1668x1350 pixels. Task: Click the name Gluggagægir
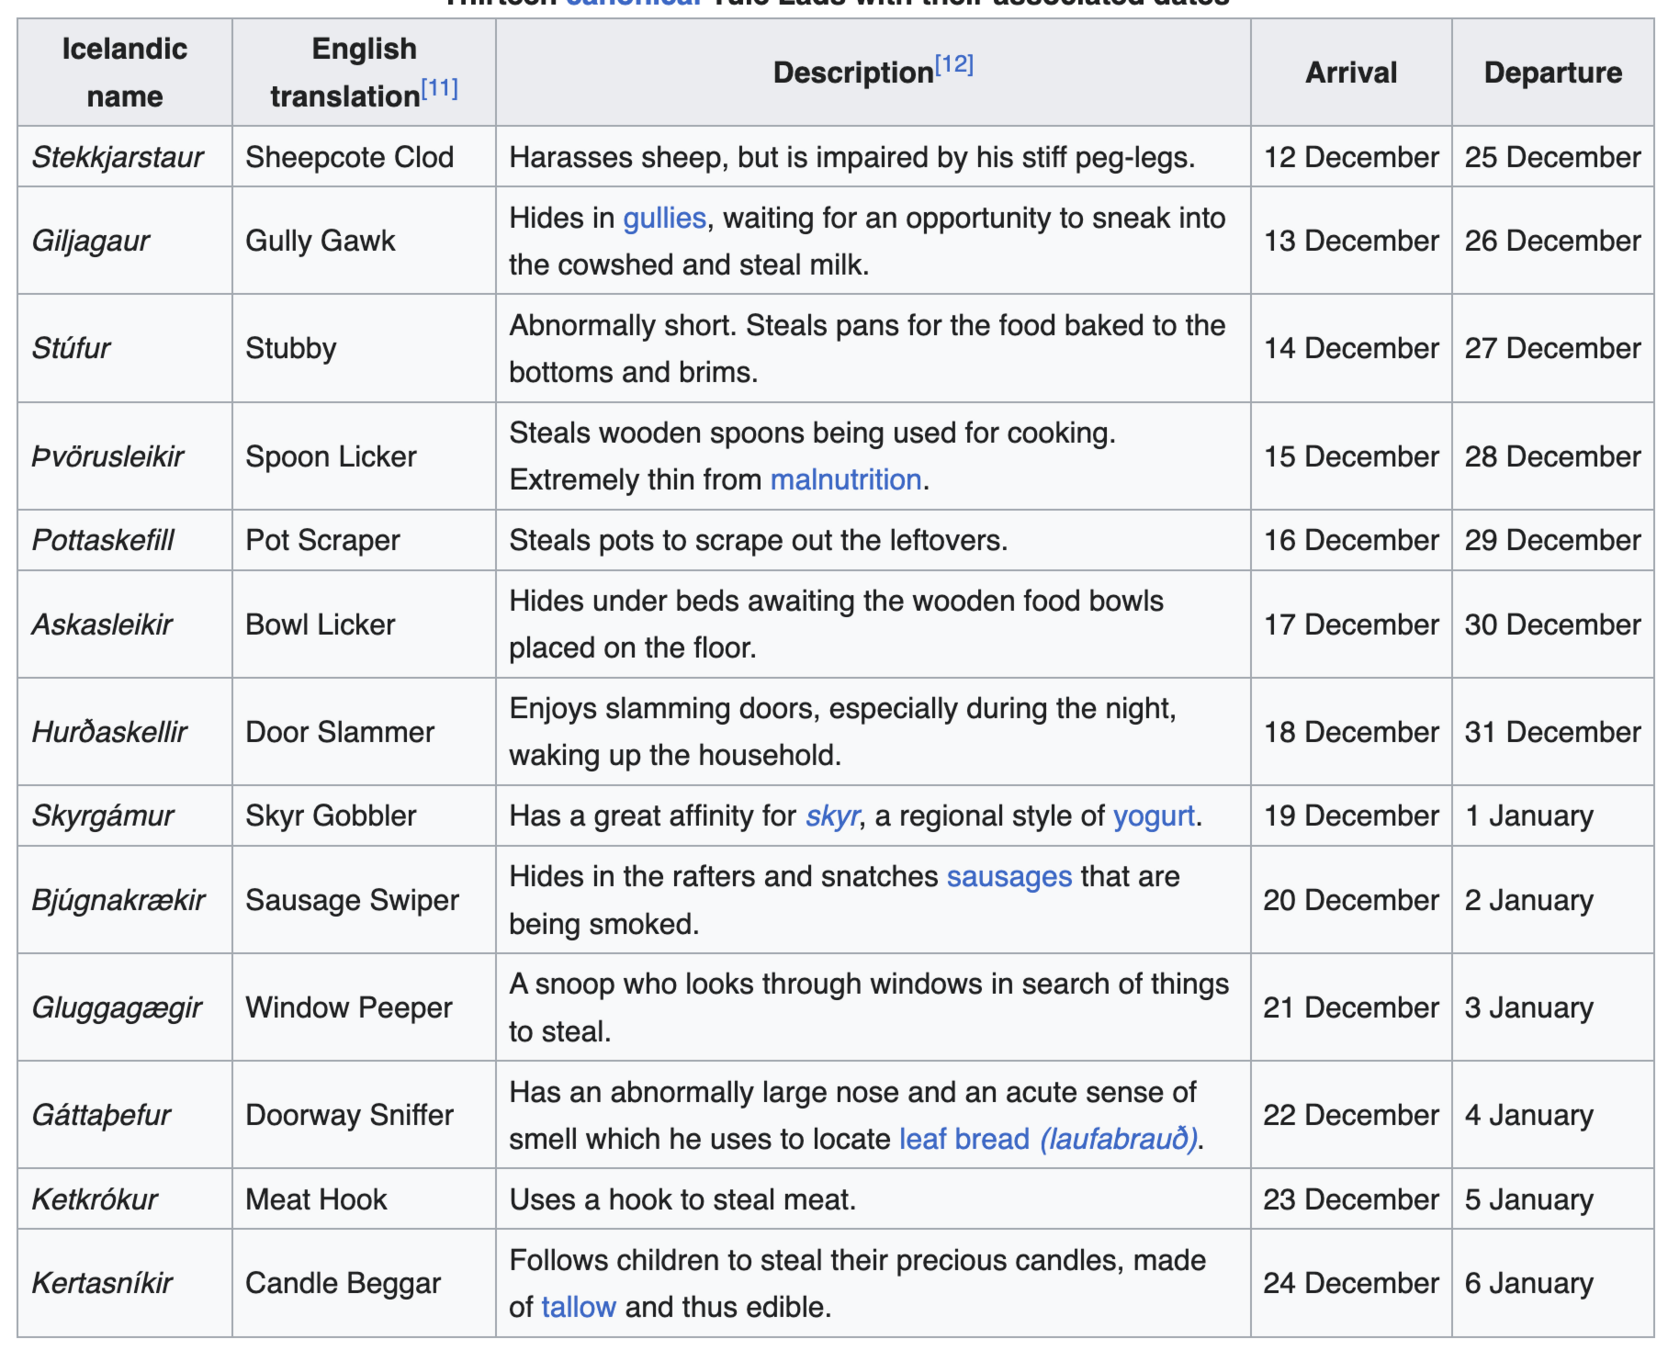click(x=116, y=1008)
